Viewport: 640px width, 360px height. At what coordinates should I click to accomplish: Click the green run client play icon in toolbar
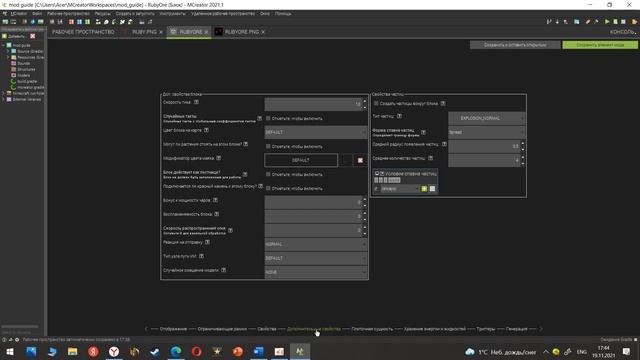click(607, 22)
